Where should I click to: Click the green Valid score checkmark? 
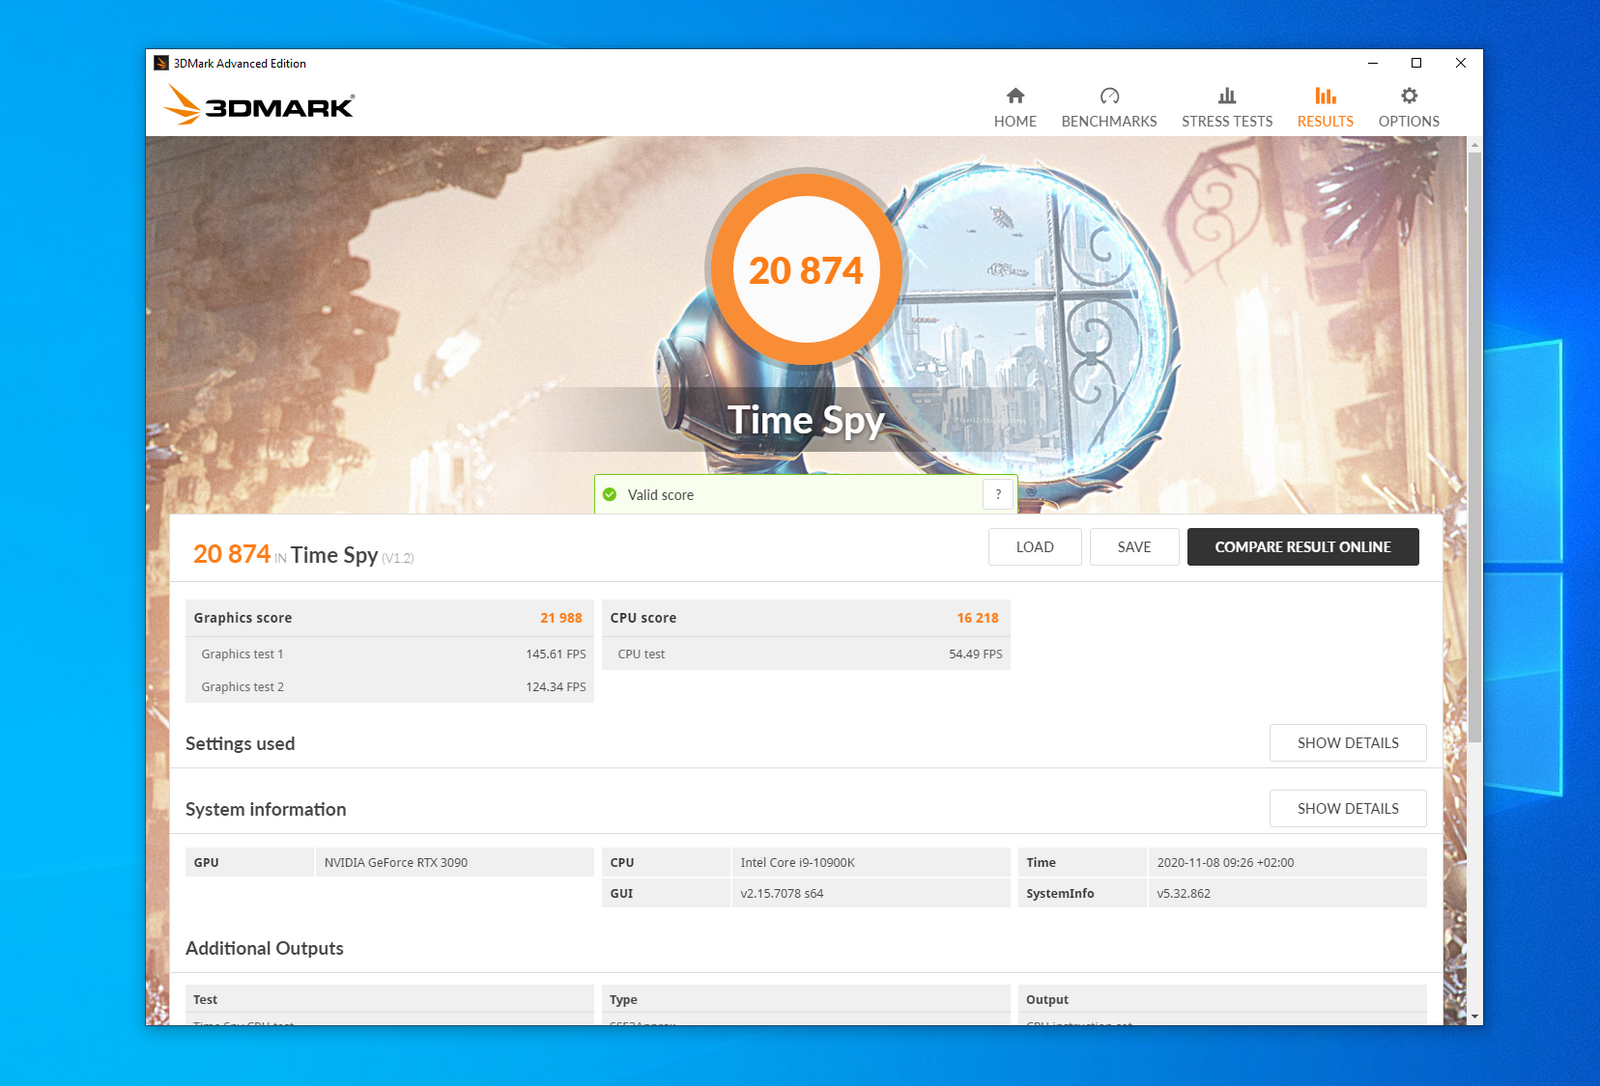610,494
